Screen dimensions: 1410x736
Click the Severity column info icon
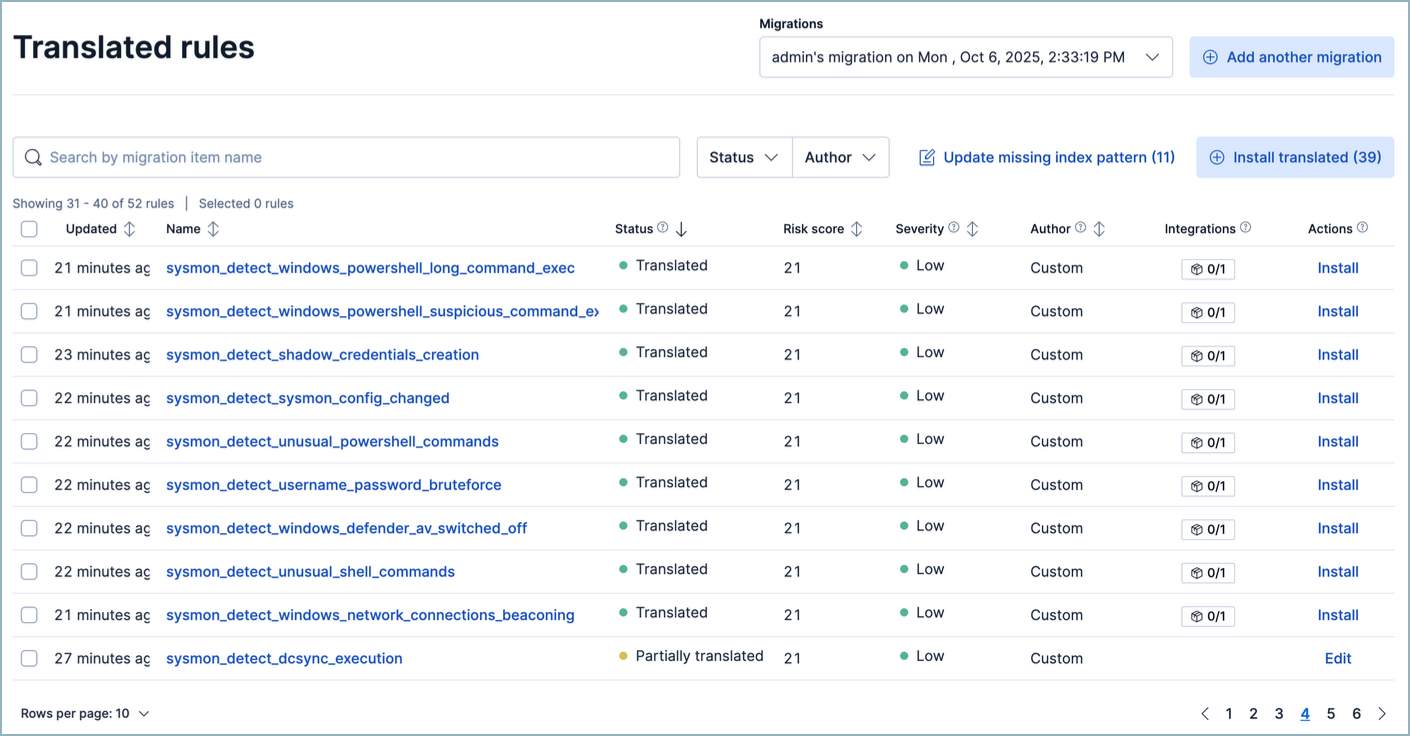point(953,228)
